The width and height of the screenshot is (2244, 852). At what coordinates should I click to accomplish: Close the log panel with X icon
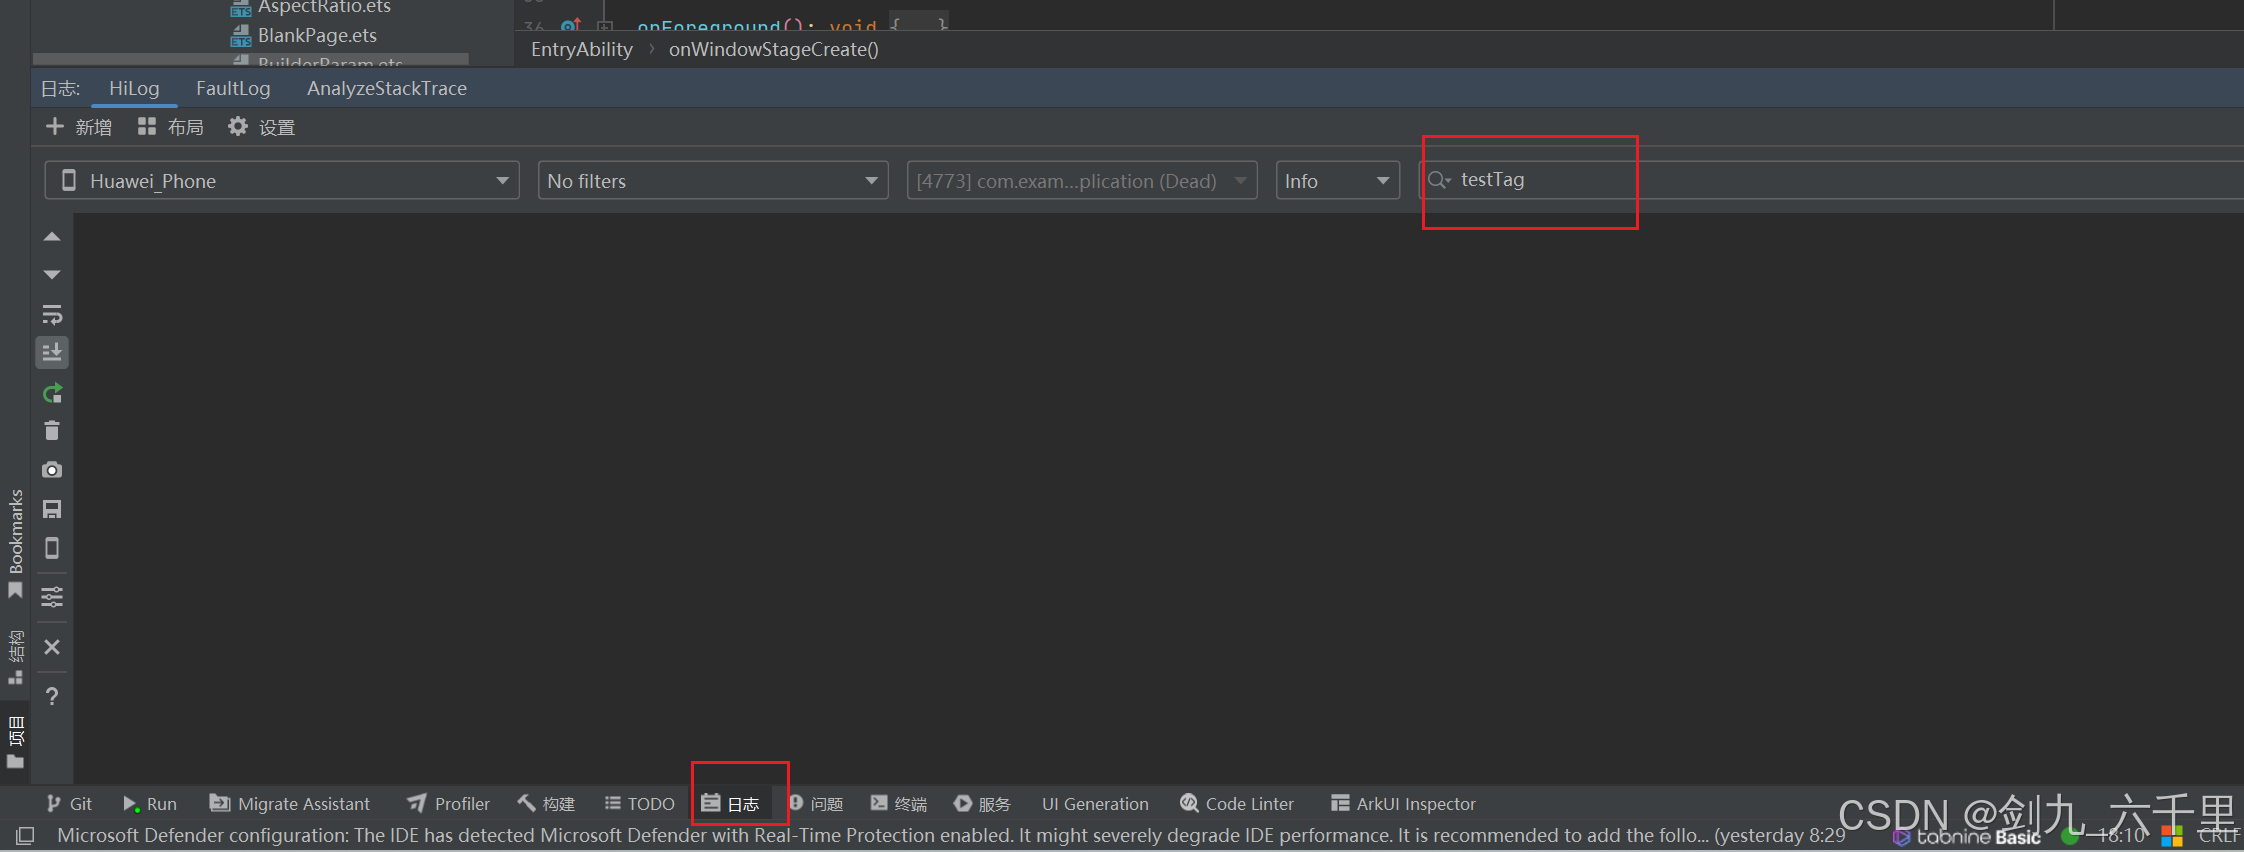[x=52, y=647]
